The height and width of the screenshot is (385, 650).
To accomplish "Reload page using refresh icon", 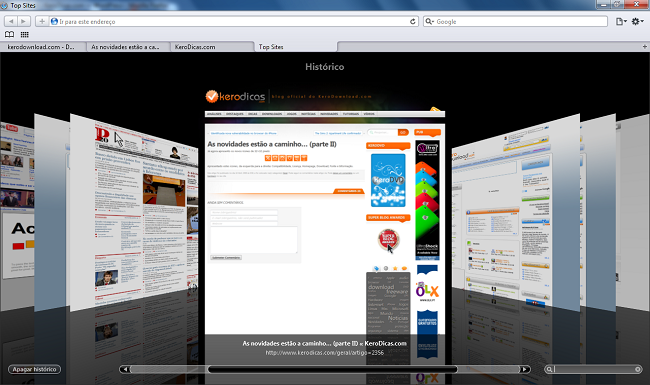I will (x=412, y=21).
